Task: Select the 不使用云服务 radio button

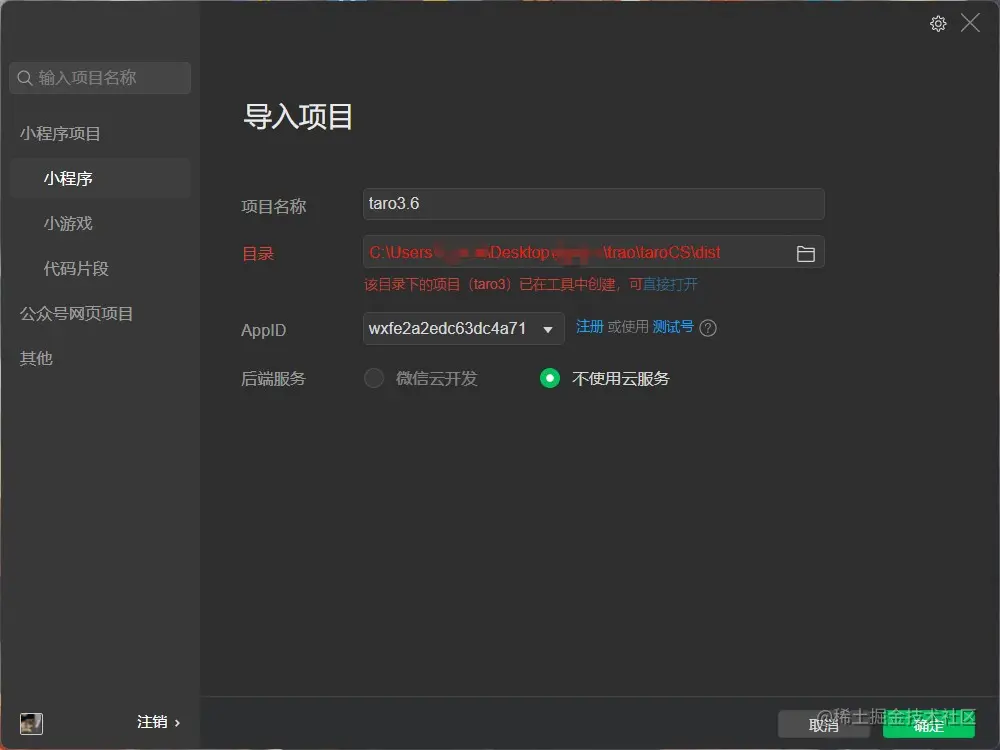Action: [x=548, y=379]
